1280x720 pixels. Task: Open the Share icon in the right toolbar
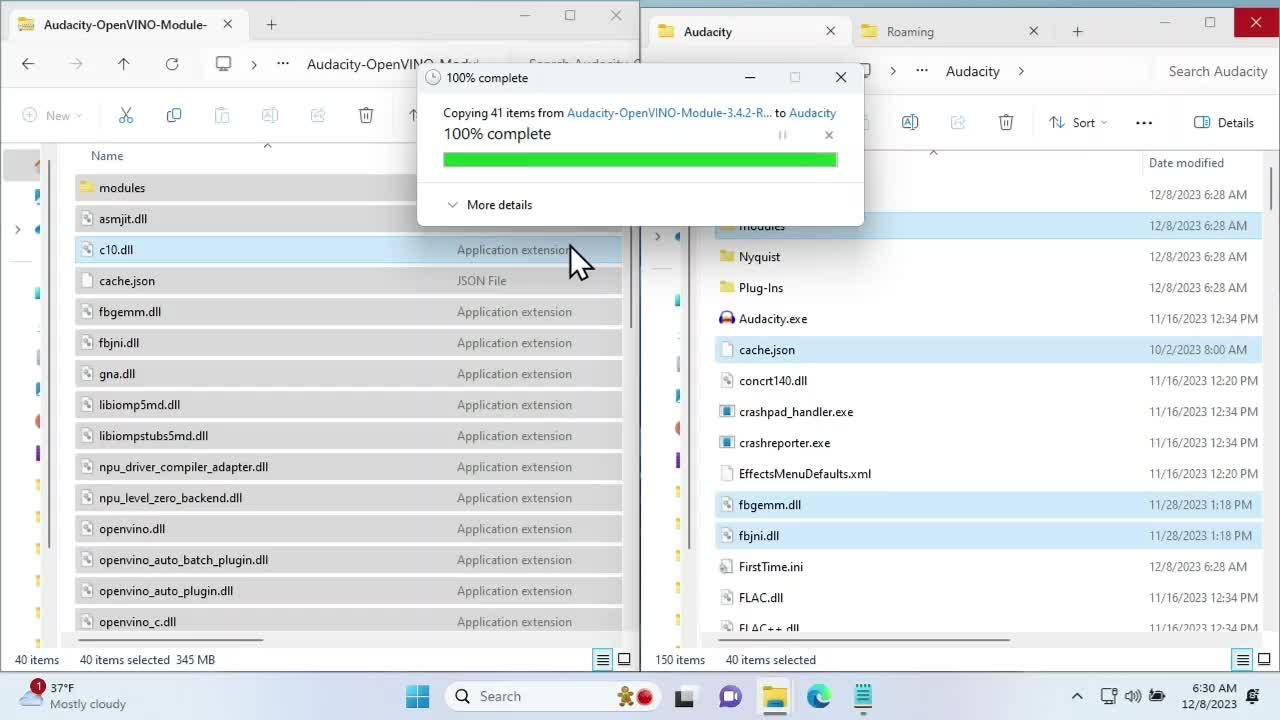coord(958,121)
